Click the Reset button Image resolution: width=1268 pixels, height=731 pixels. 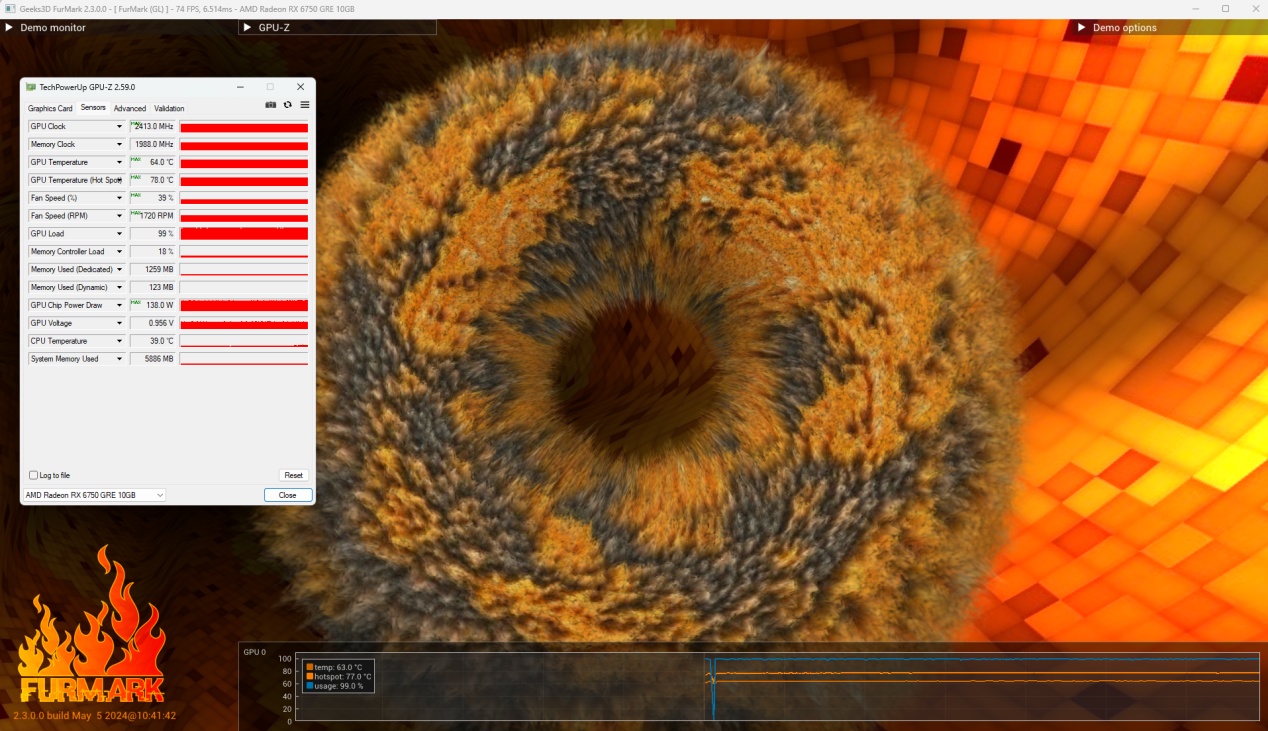293,476
